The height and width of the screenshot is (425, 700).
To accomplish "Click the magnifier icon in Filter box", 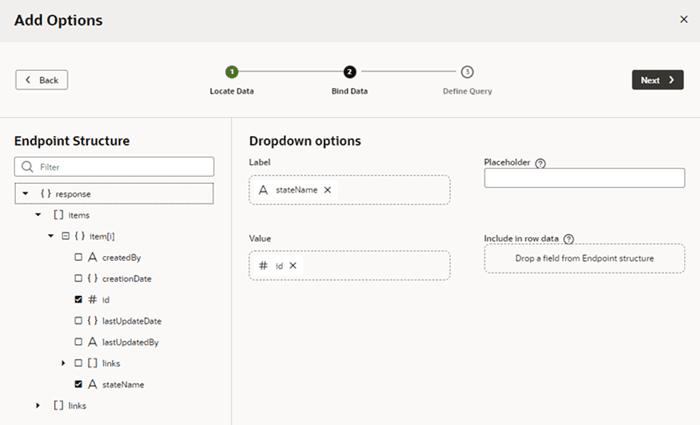I will [x=27, y=167].
